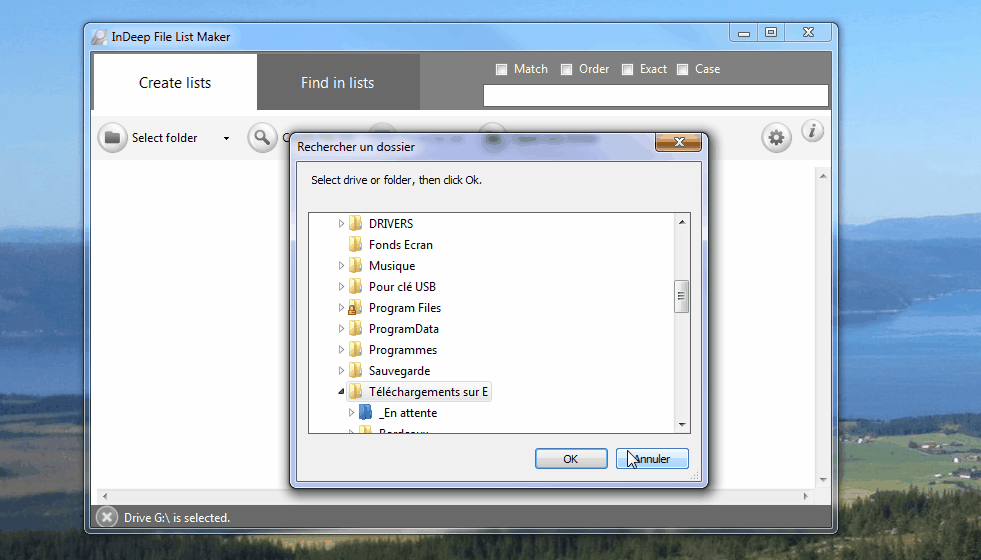Image resolution: width=981 pixels, height=560 pixels.
Task: Click main list scroll right arrow
Action: point(806,496)
